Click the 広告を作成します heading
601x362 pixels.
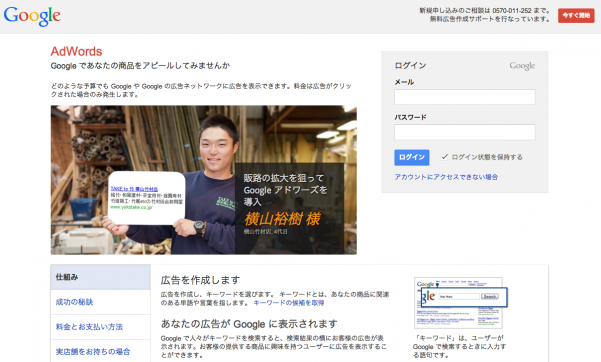pyautogui.click(x=200, y=280)
